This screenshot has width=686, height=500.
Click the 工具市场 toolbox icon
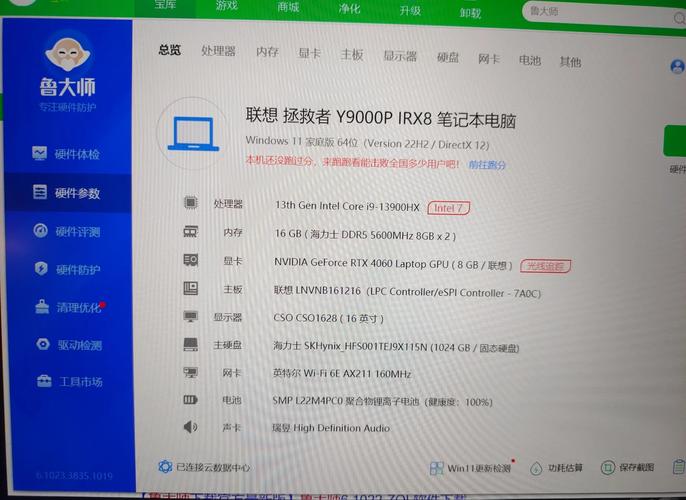(x=43, y=381)
